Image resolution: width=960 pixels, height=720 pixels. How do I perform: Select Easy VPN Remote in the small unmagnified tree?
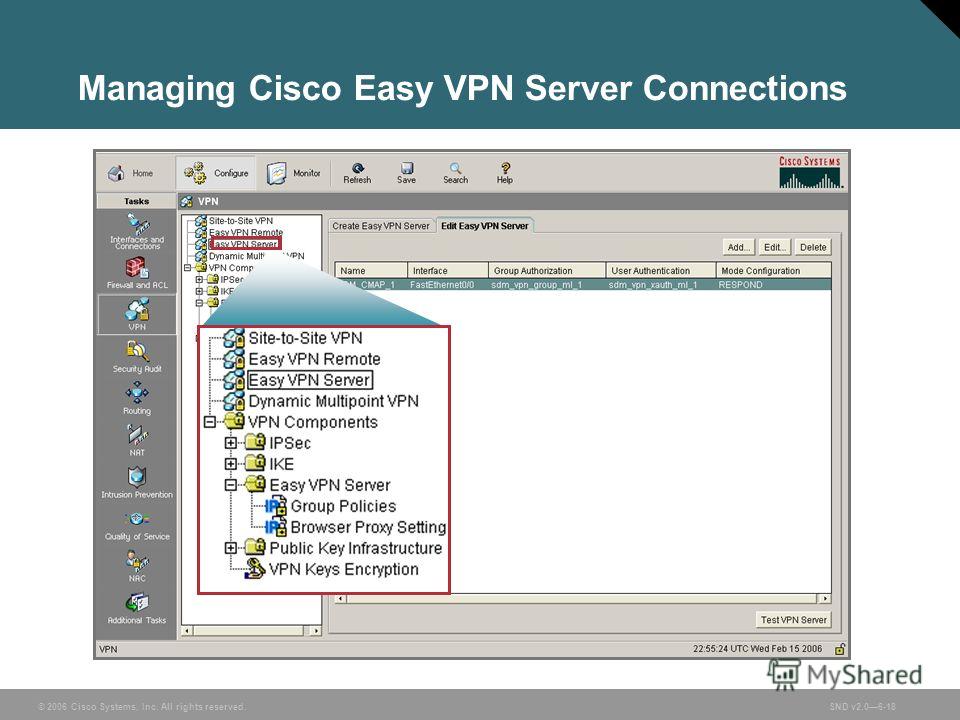coord(246,233)
